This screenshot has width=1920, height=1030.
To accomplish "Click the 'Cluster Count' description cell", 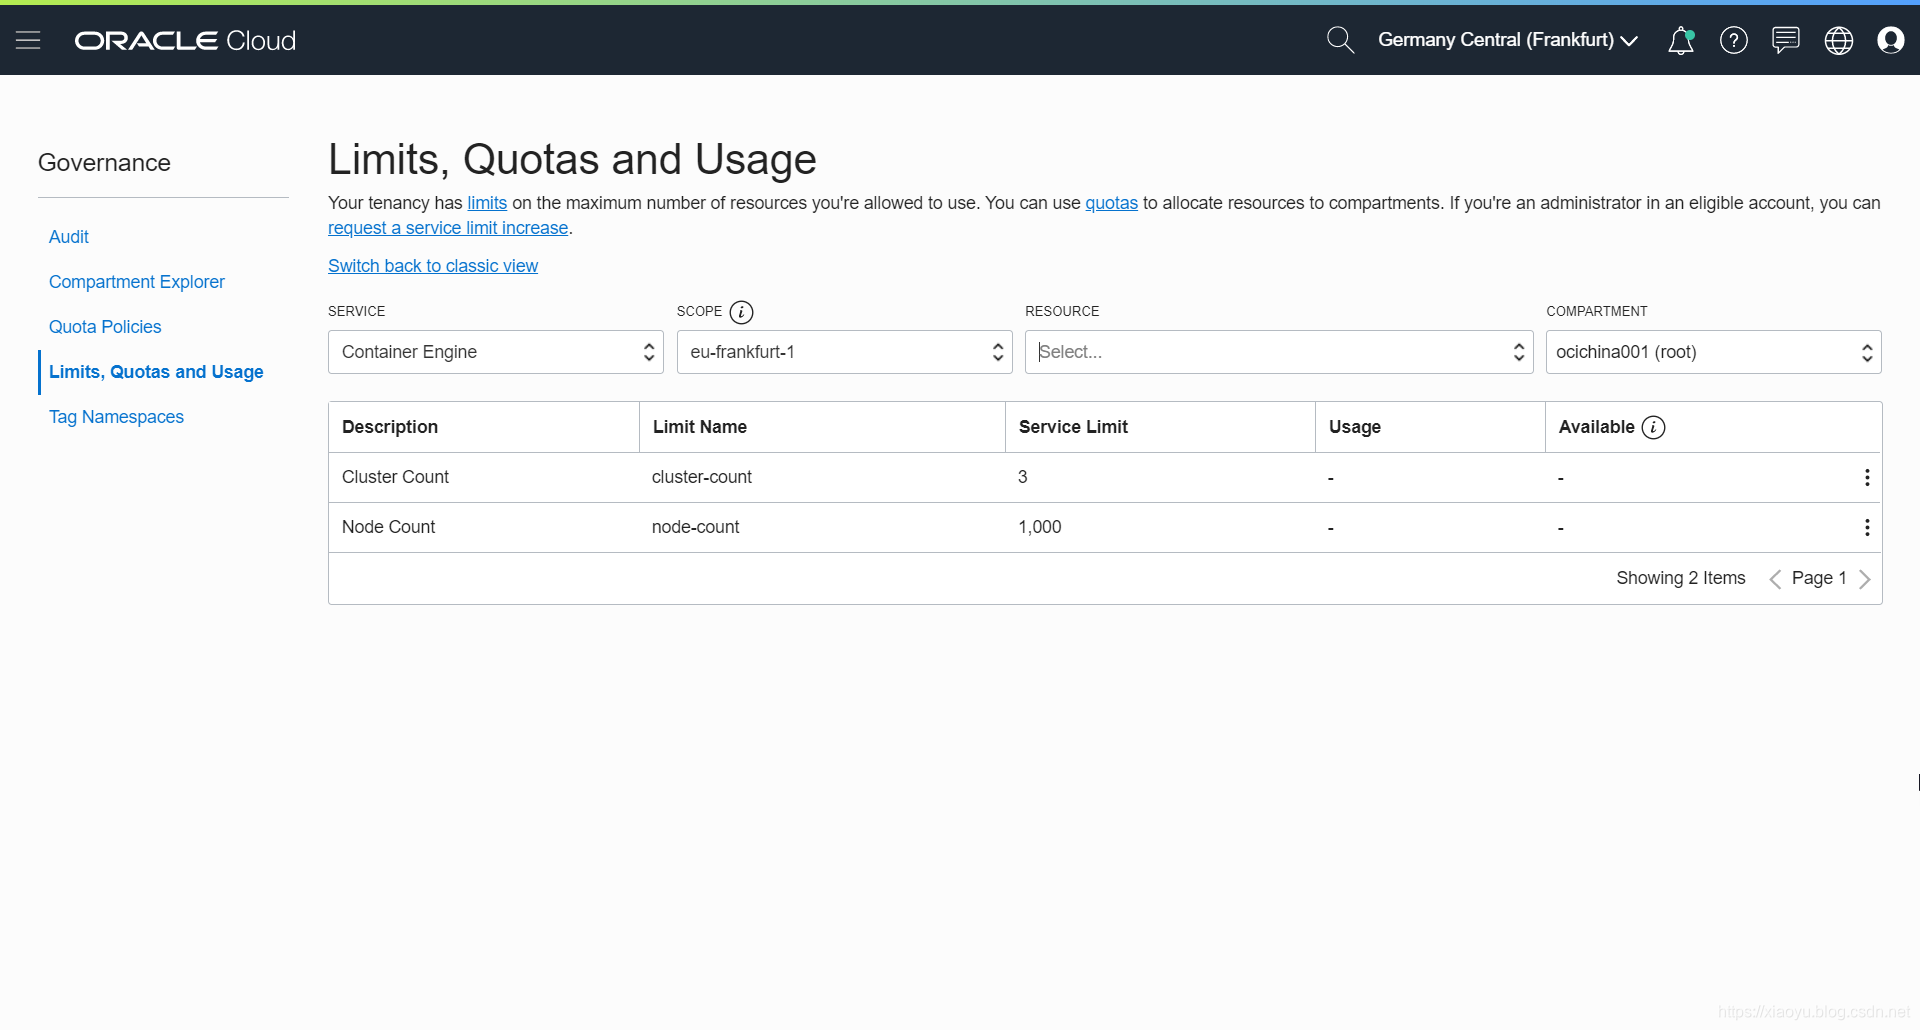I will (395, 477).
